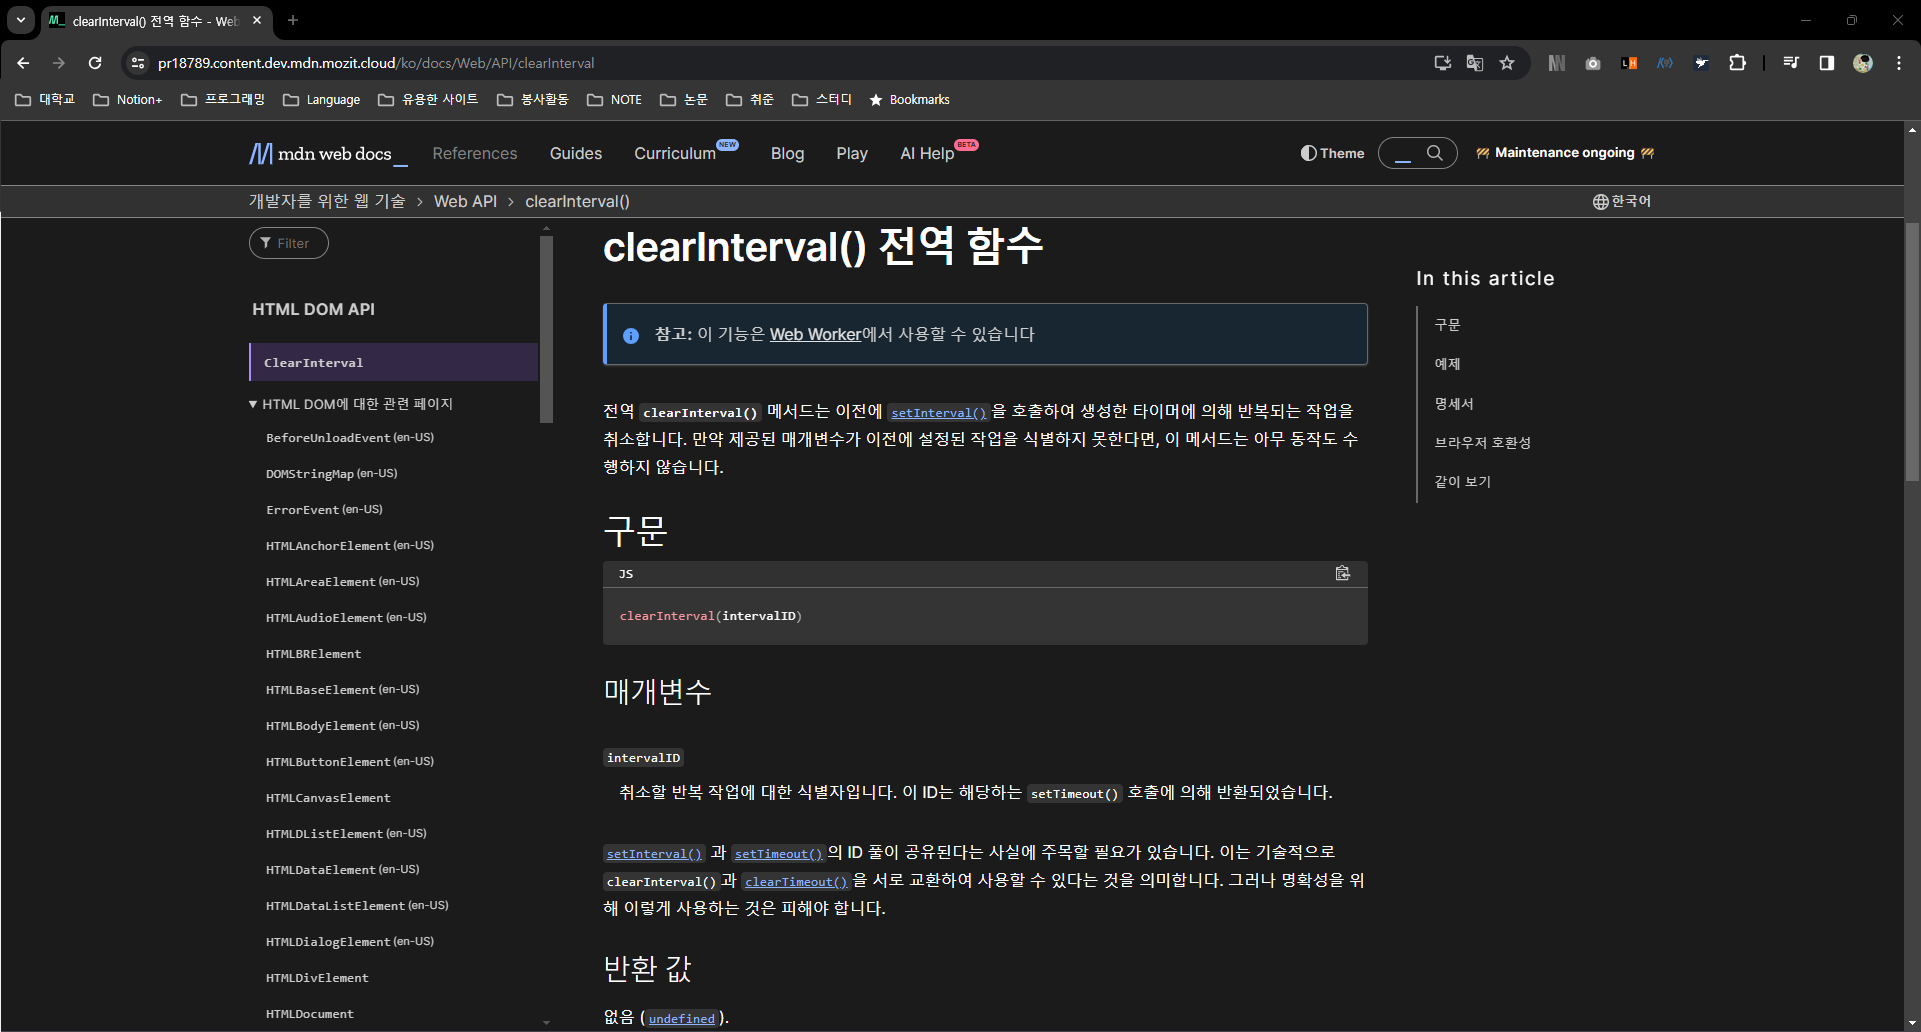Click the Web API breadcrumb
The height and width of the screenshot is (1032, 1921).
coord(465,201)
